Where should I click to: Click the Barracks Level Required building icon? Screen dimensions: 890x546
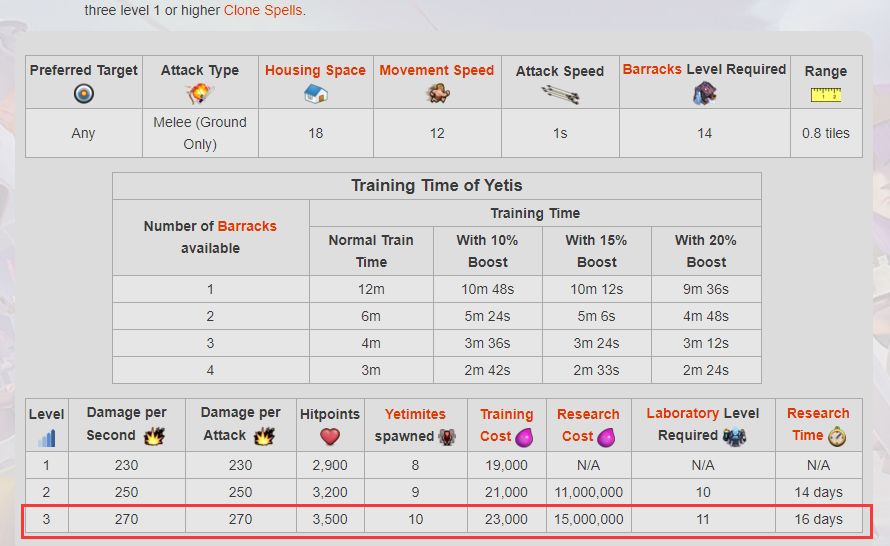[704, 93]
